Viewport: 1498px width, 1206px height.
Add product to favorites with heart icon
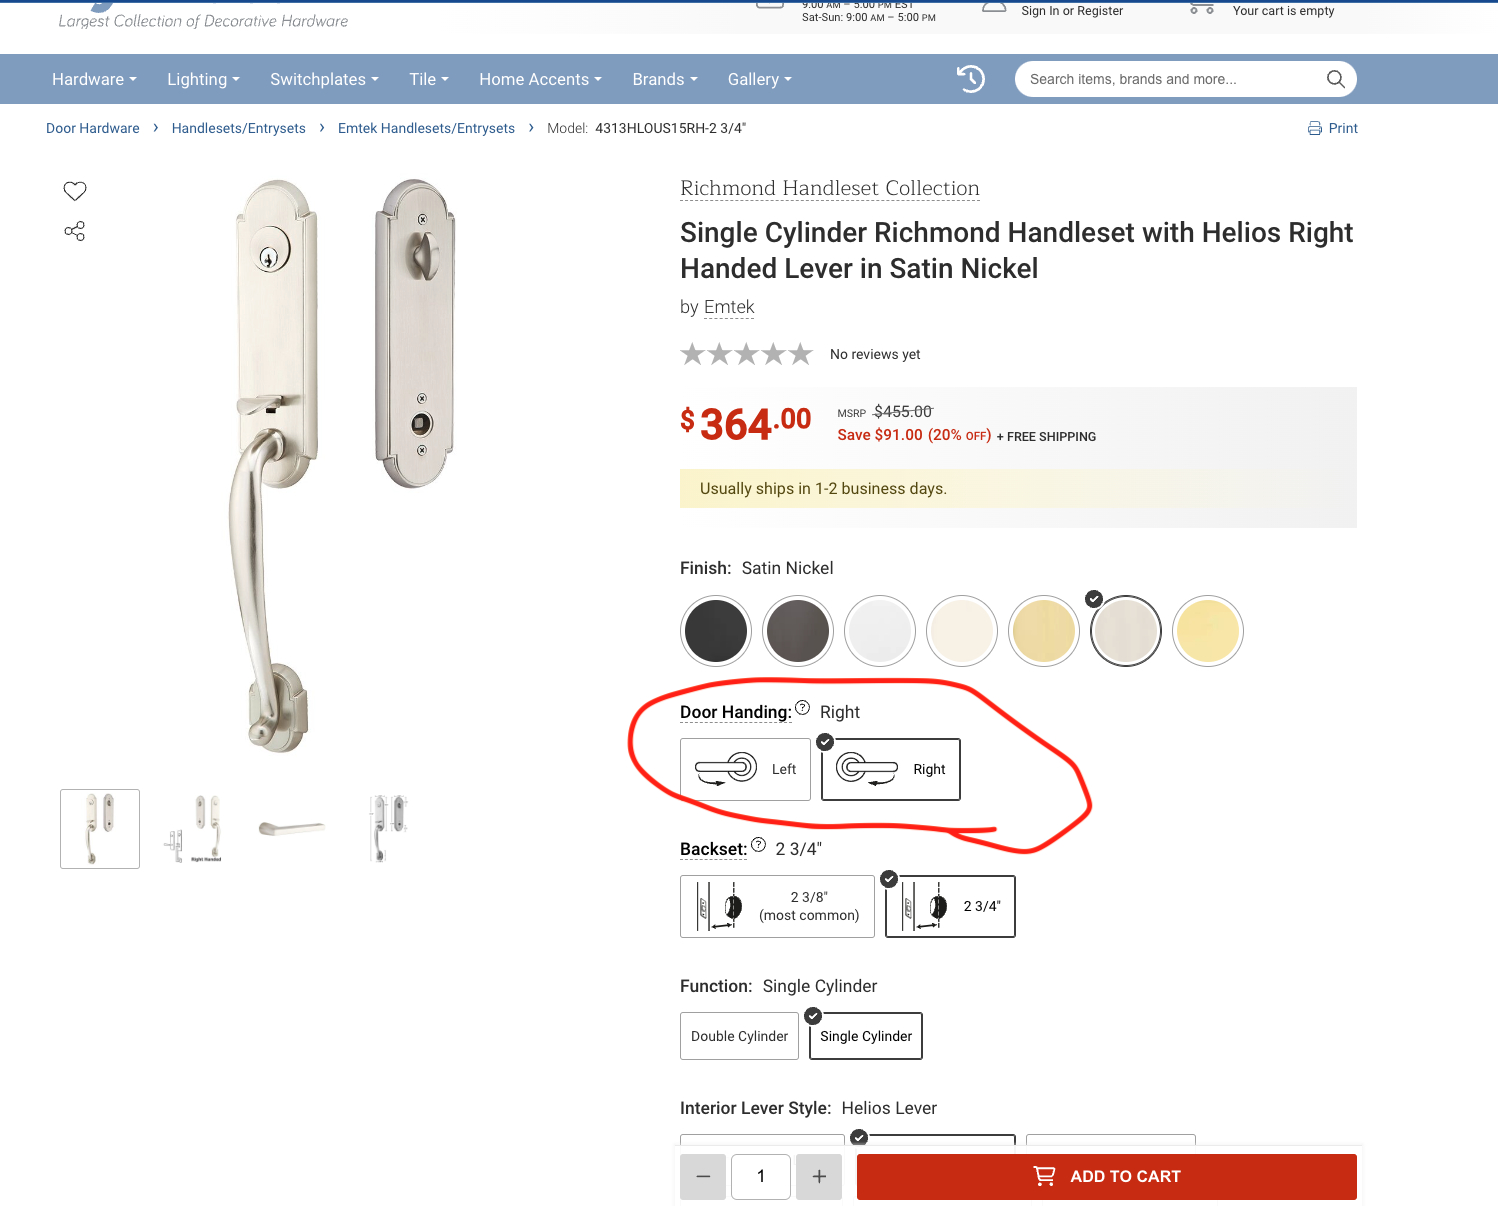(x=75, y=191)
